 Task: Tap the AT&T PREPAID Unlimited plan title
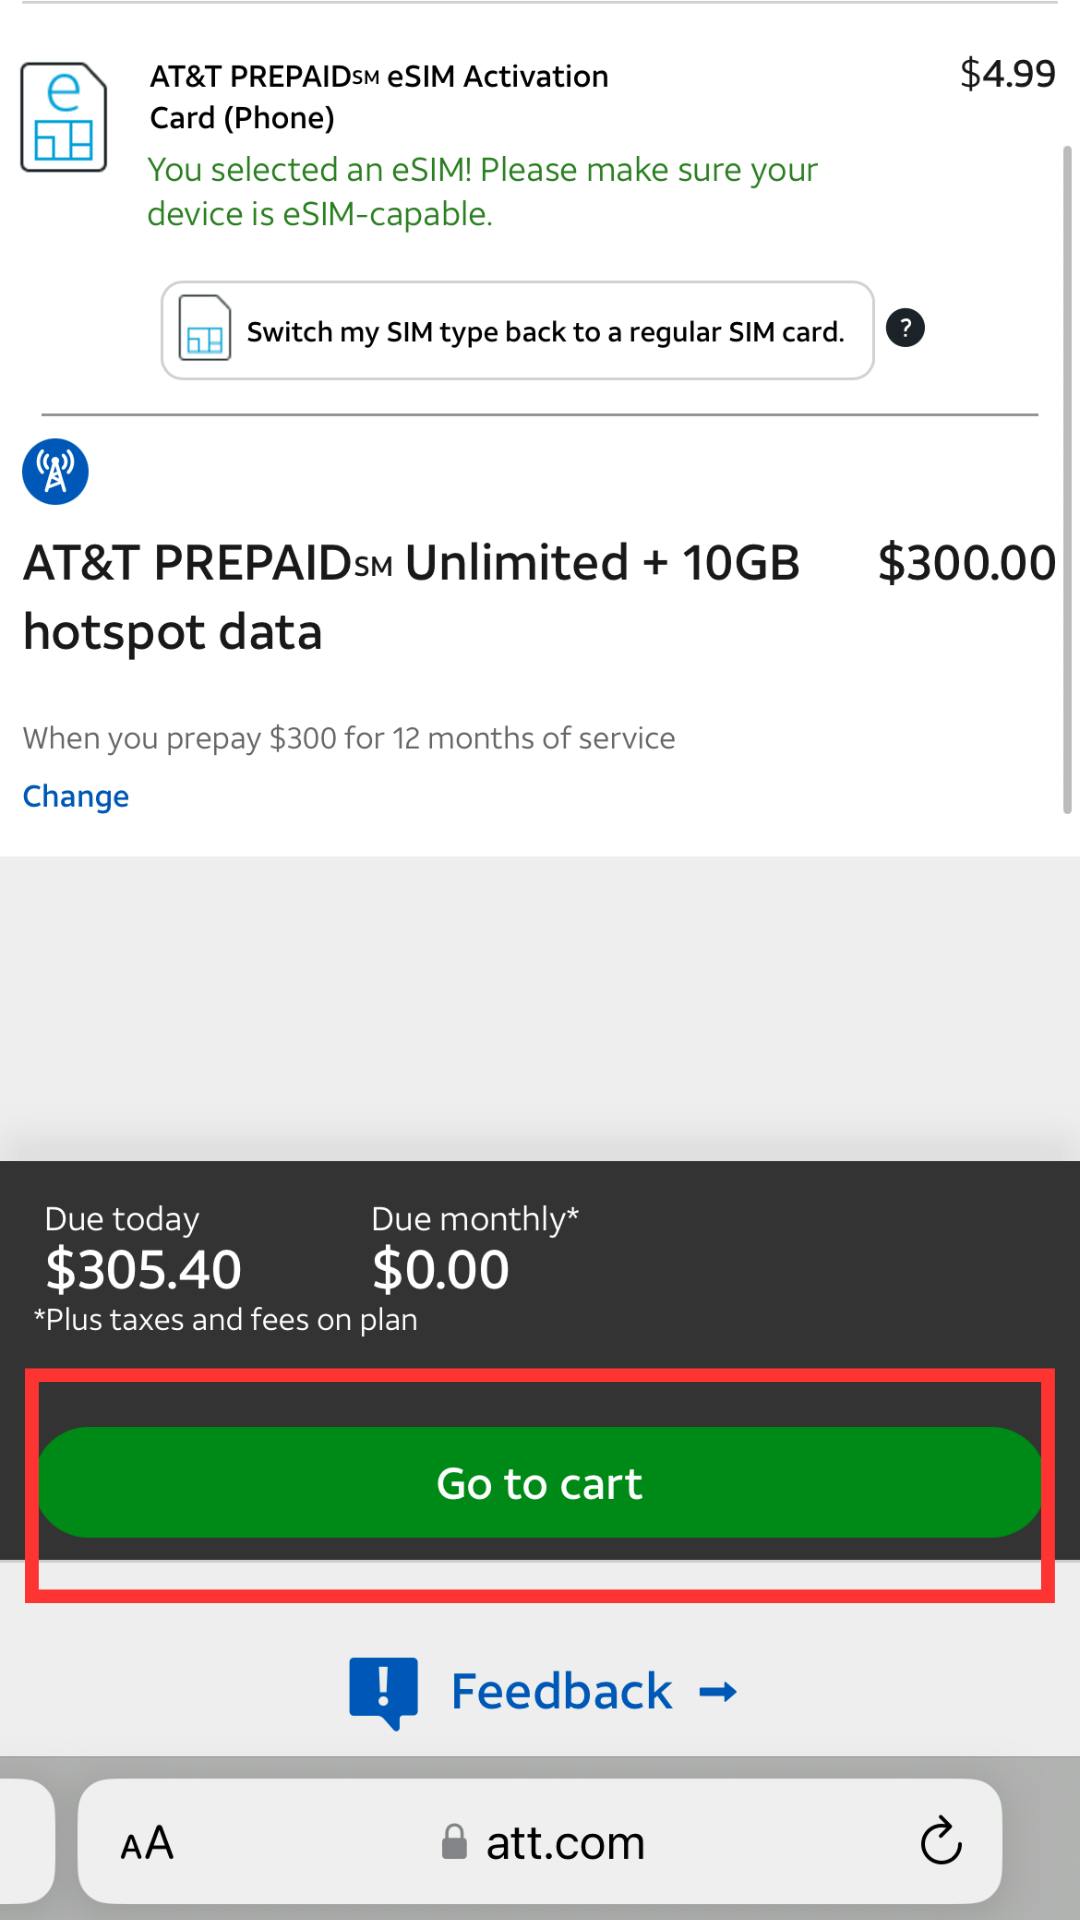click(410, 595)
